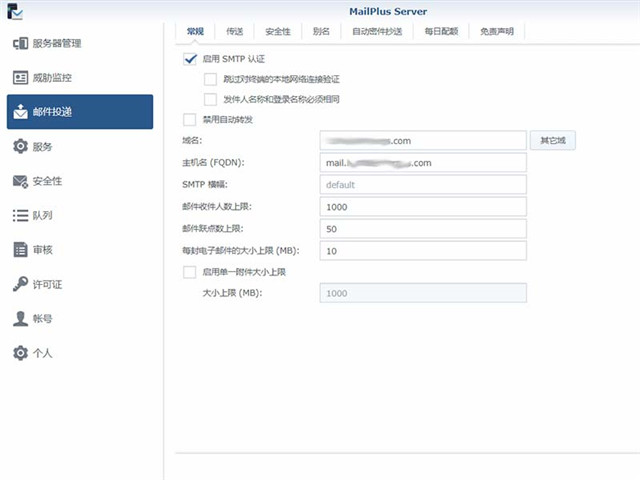The image size is (640, 480).
Task: Click the 其它域 button
Action: pos(553,140)
